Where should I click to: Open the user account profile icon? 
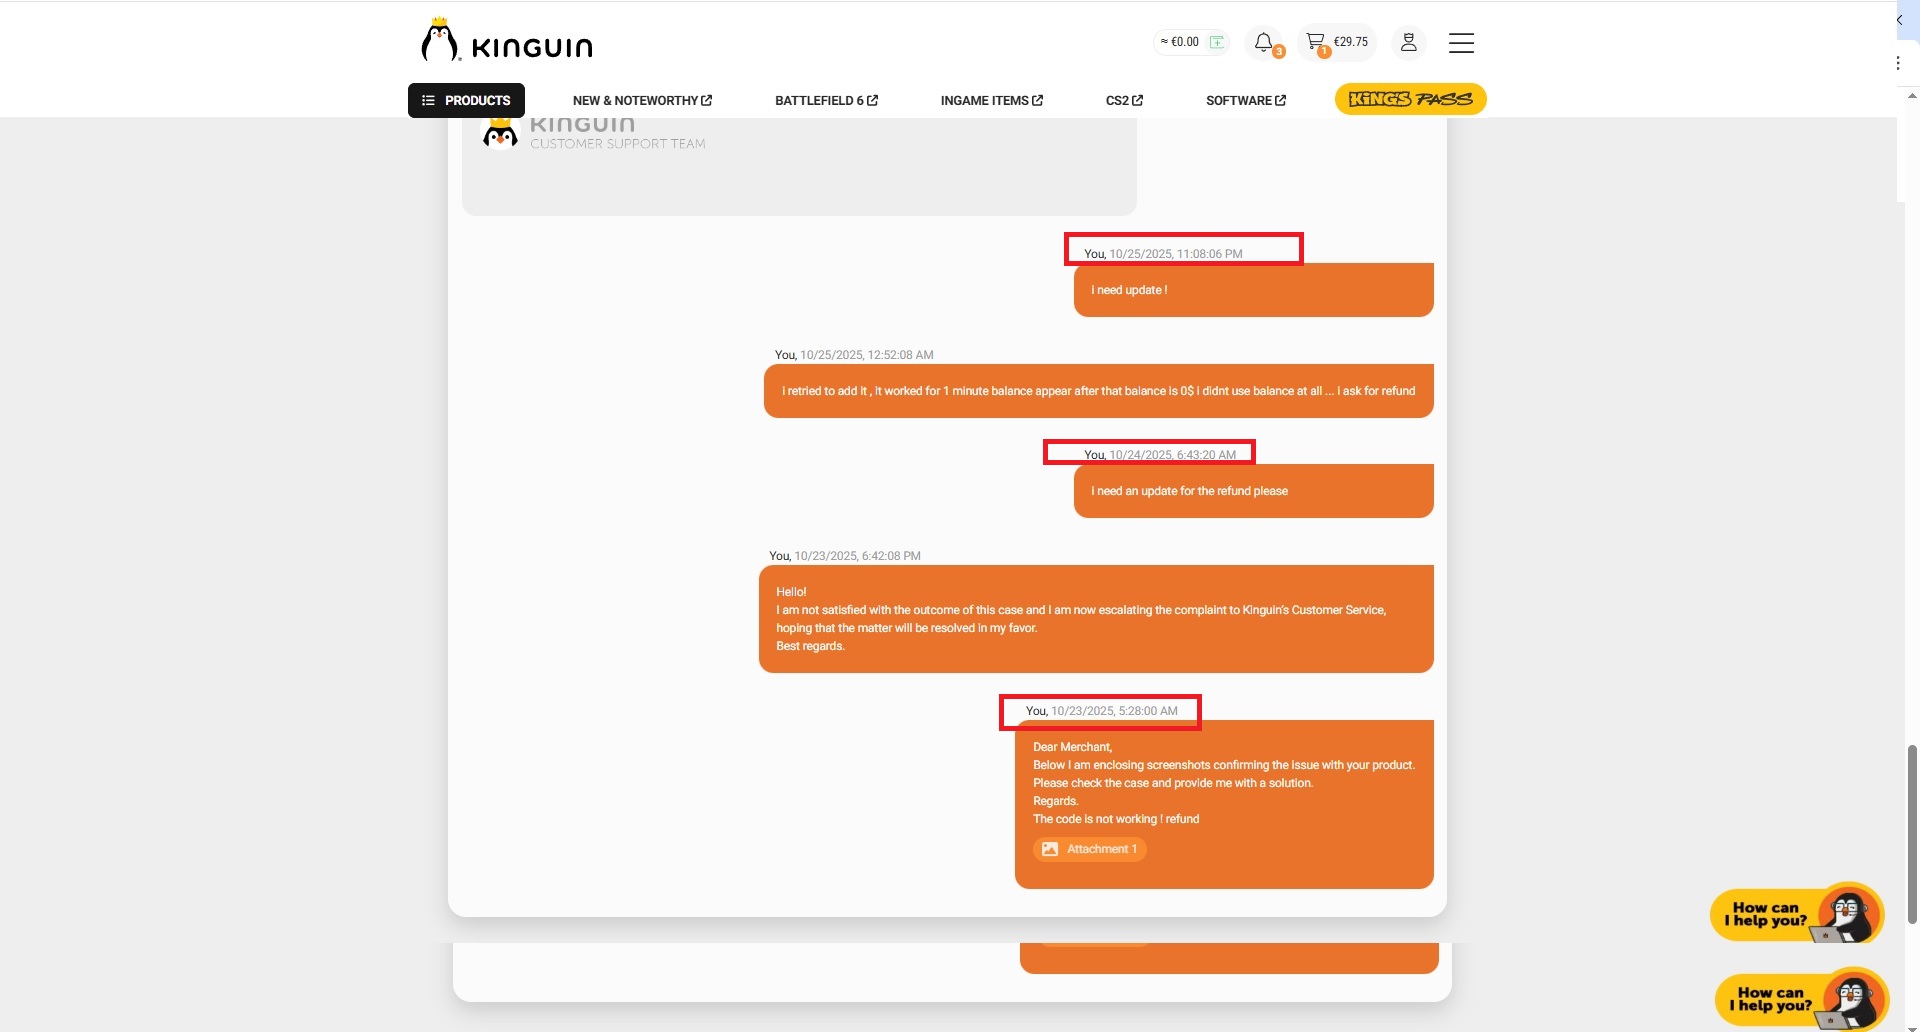(x=1408, y=42)
